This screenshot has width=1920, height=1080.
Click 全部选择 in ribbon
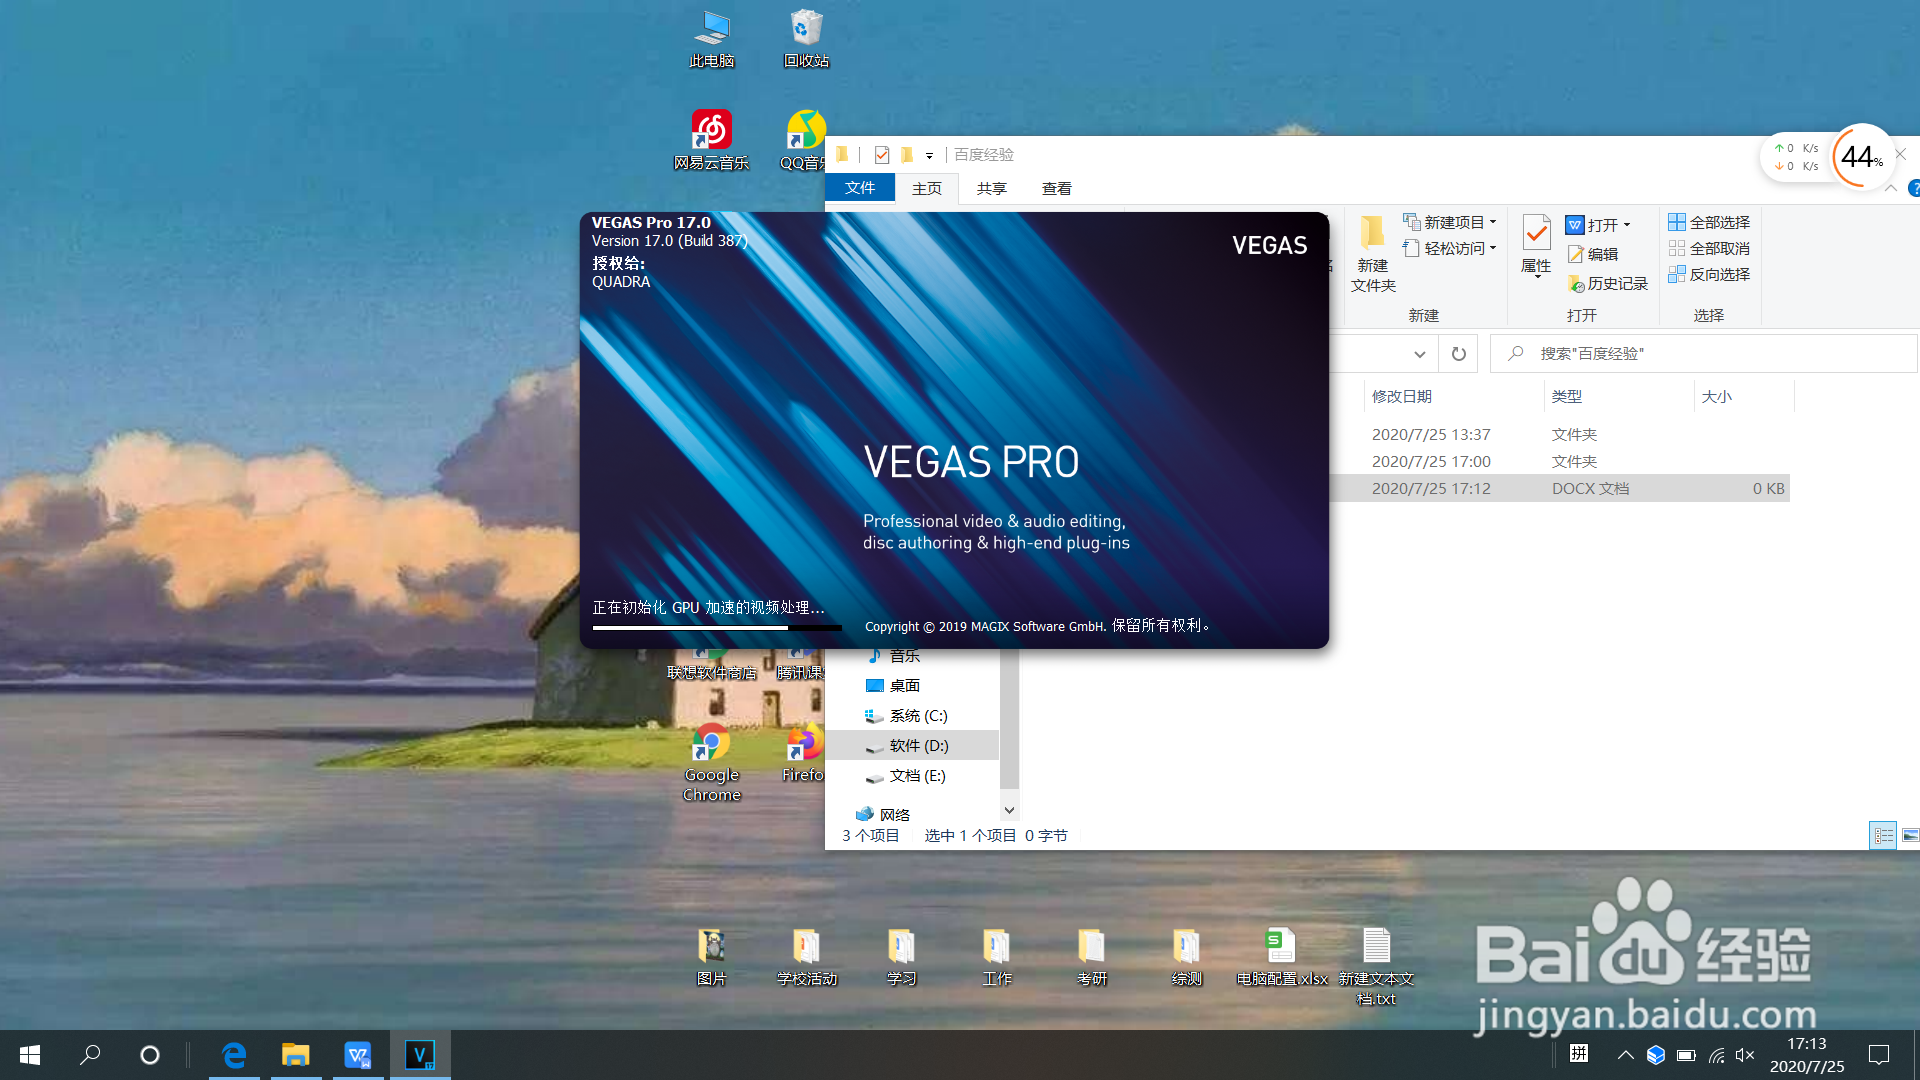tap(1709, 222)
